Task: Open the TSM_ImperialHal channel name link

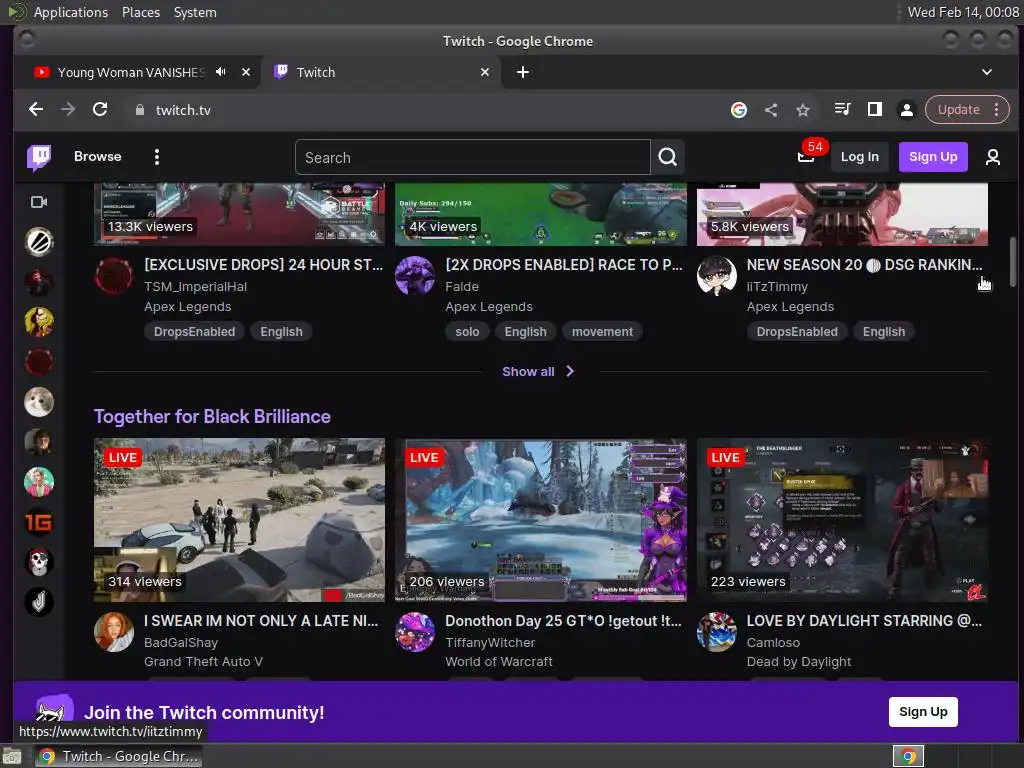Action: pos(195,287)
